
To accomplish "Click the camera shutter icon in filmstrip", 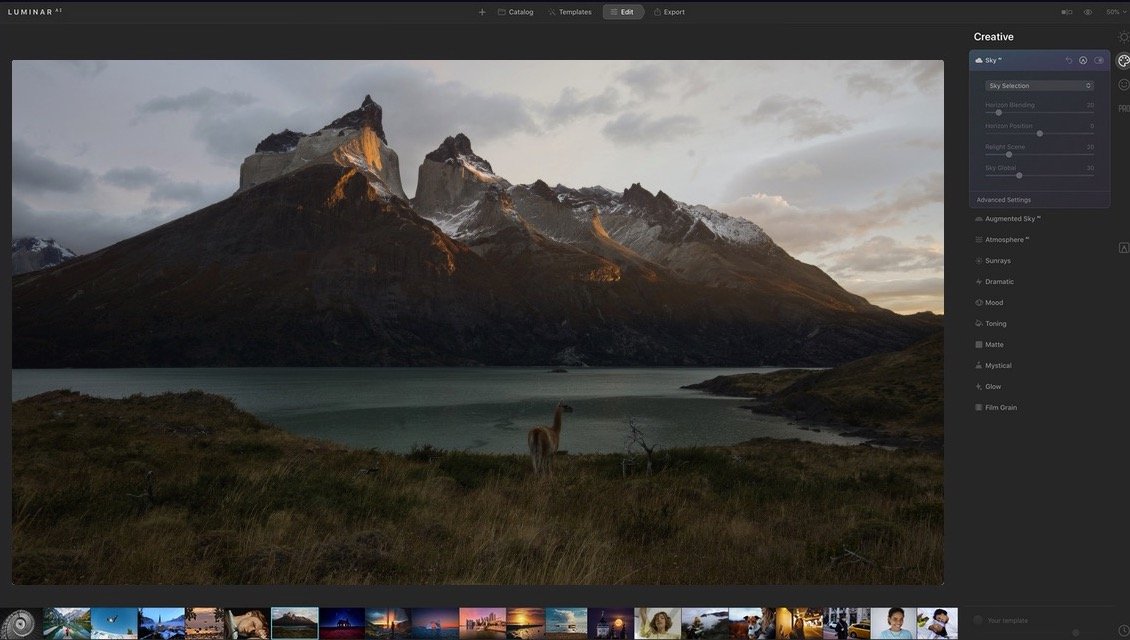I will [20, 623].
